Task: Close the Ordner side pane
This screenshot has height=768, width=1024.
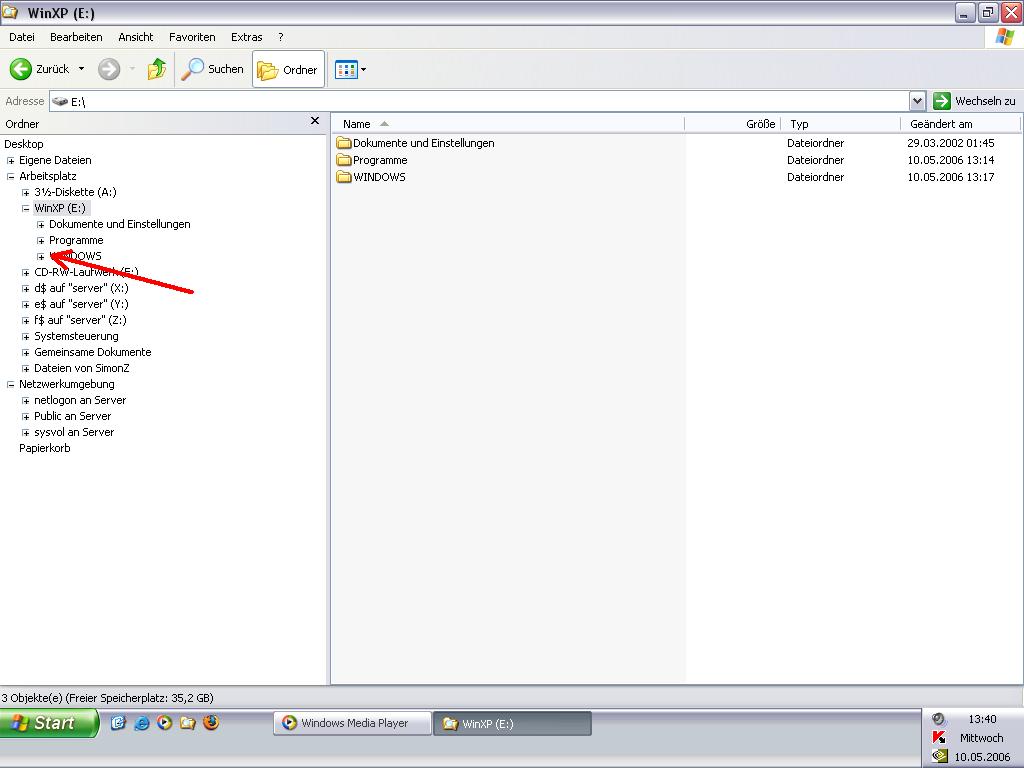Action: [x=315, y=121]
